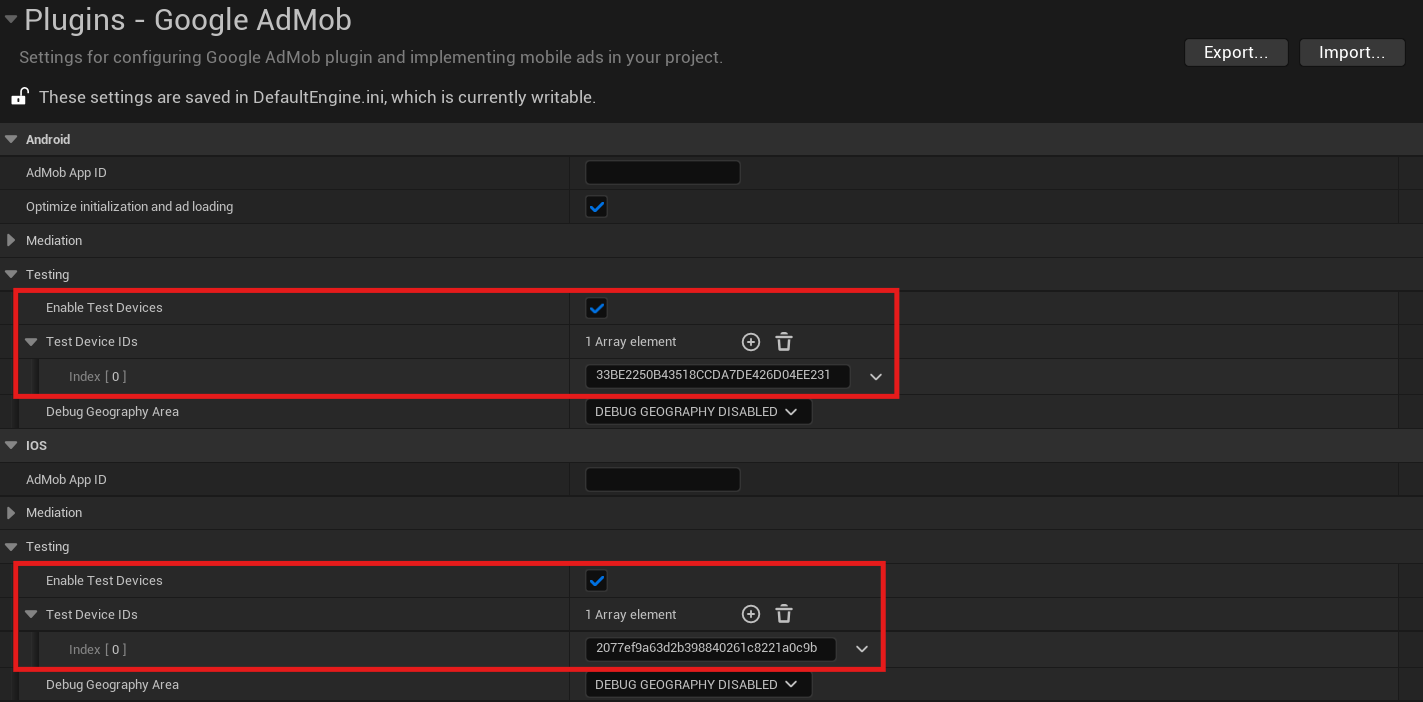Expand the iOS Mediation section
The width and height of the screenshot is (1423, 702).
click(x=11, y=513)
